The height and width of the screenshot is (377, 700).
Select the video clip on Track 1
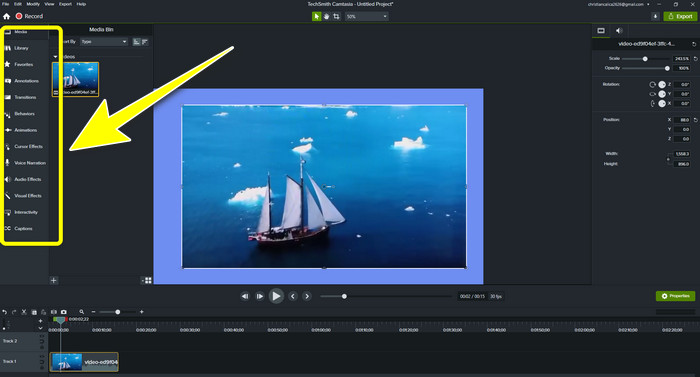(84, 362)
